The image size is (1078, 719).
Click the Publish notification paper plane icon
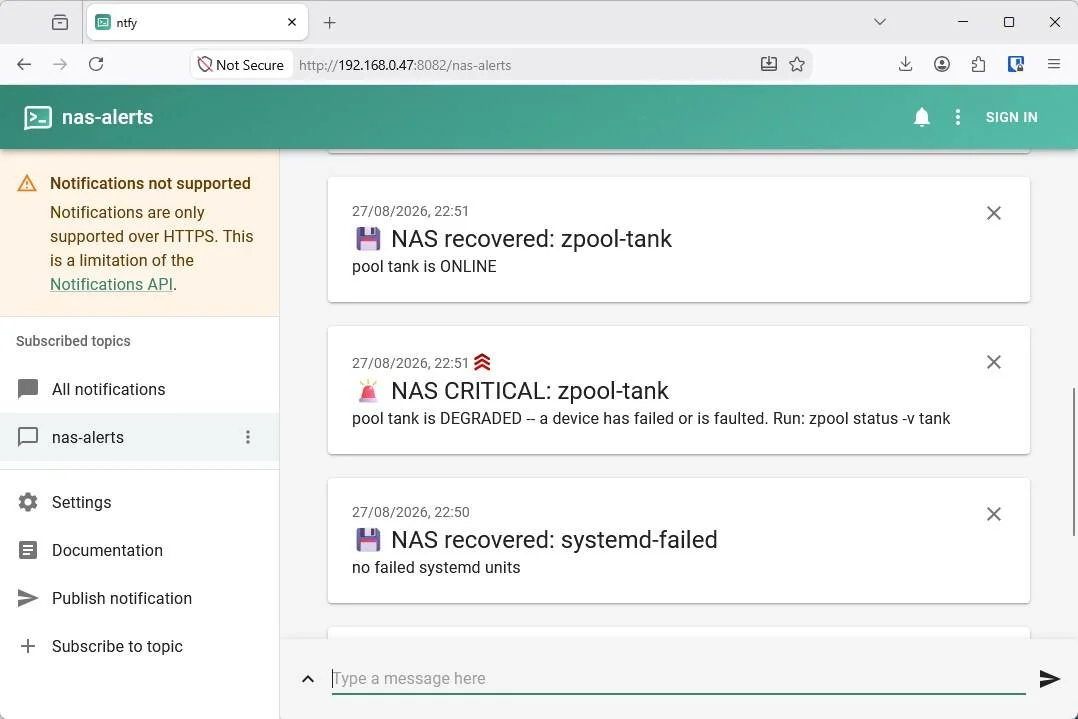[28, 599]
